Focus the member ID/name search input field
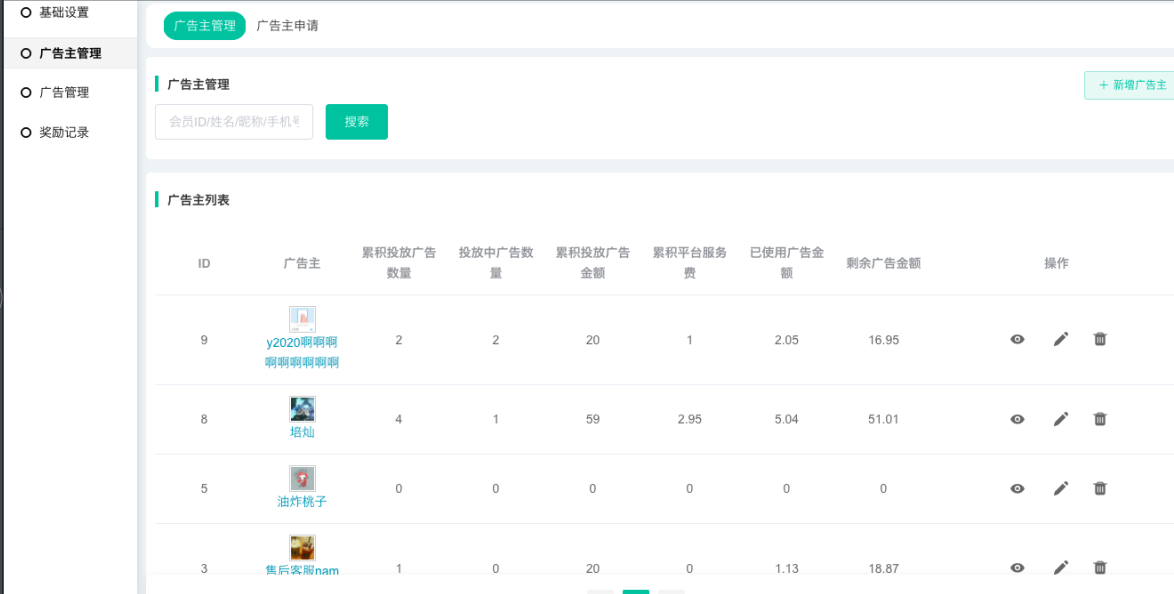The width and height of the screenshot is (1174, 594). click(234, 122)
